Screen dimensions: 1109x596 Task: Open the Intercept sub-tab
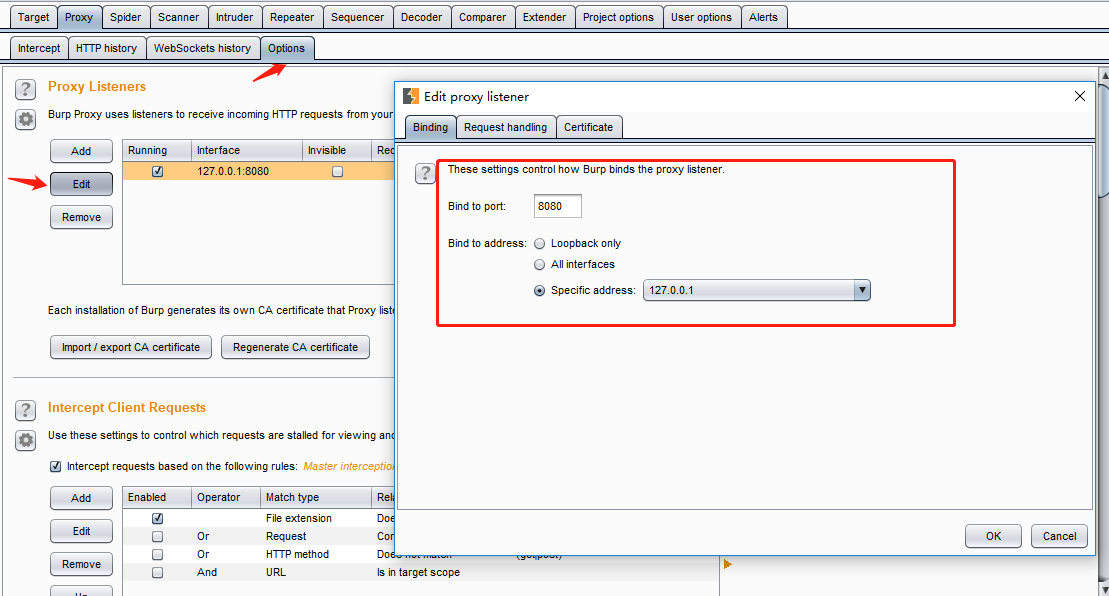pyautogui.click(x=39, y=48)
